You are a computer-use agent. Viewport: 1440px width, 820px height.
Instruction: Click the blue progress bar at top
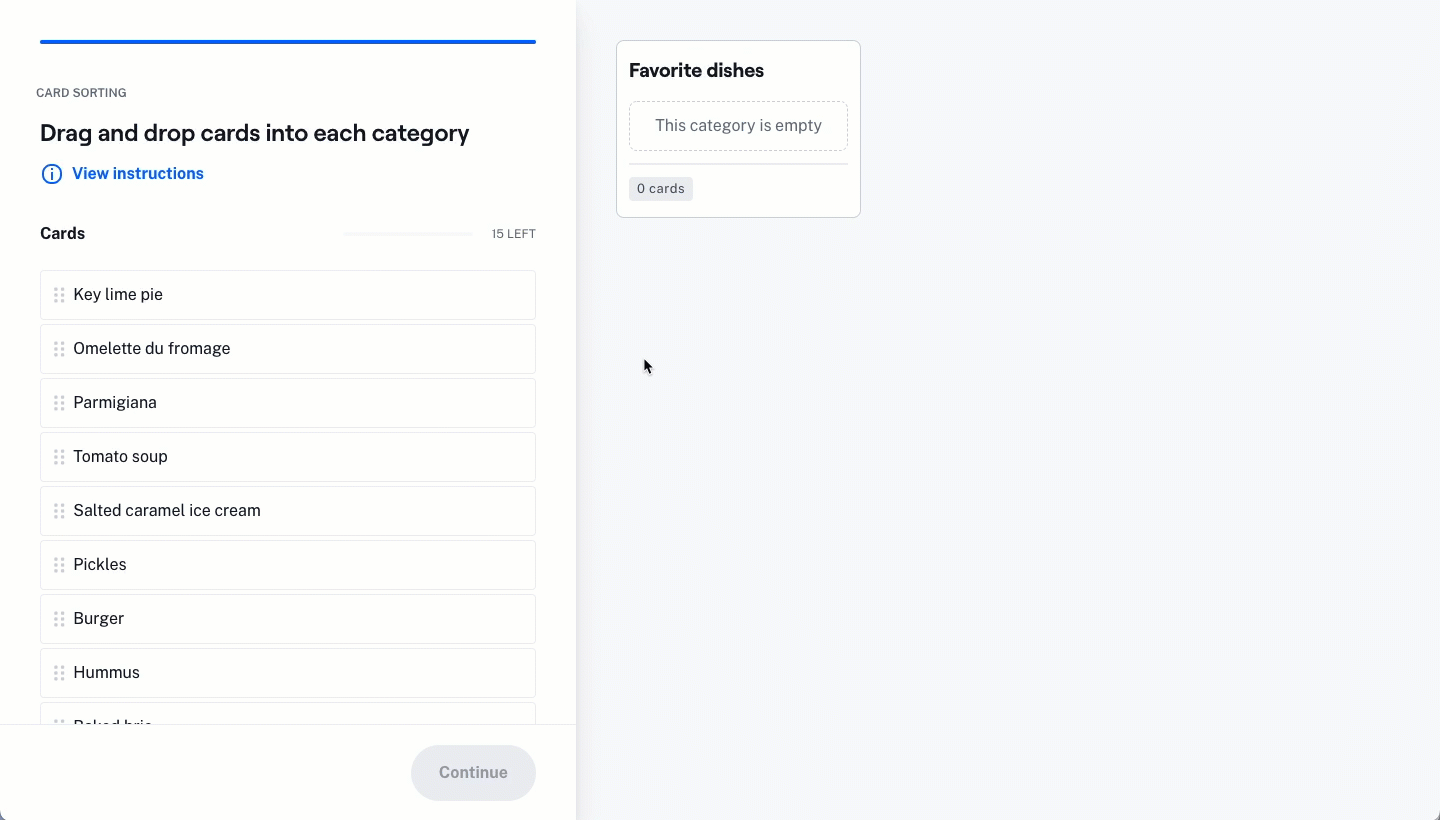288,42
